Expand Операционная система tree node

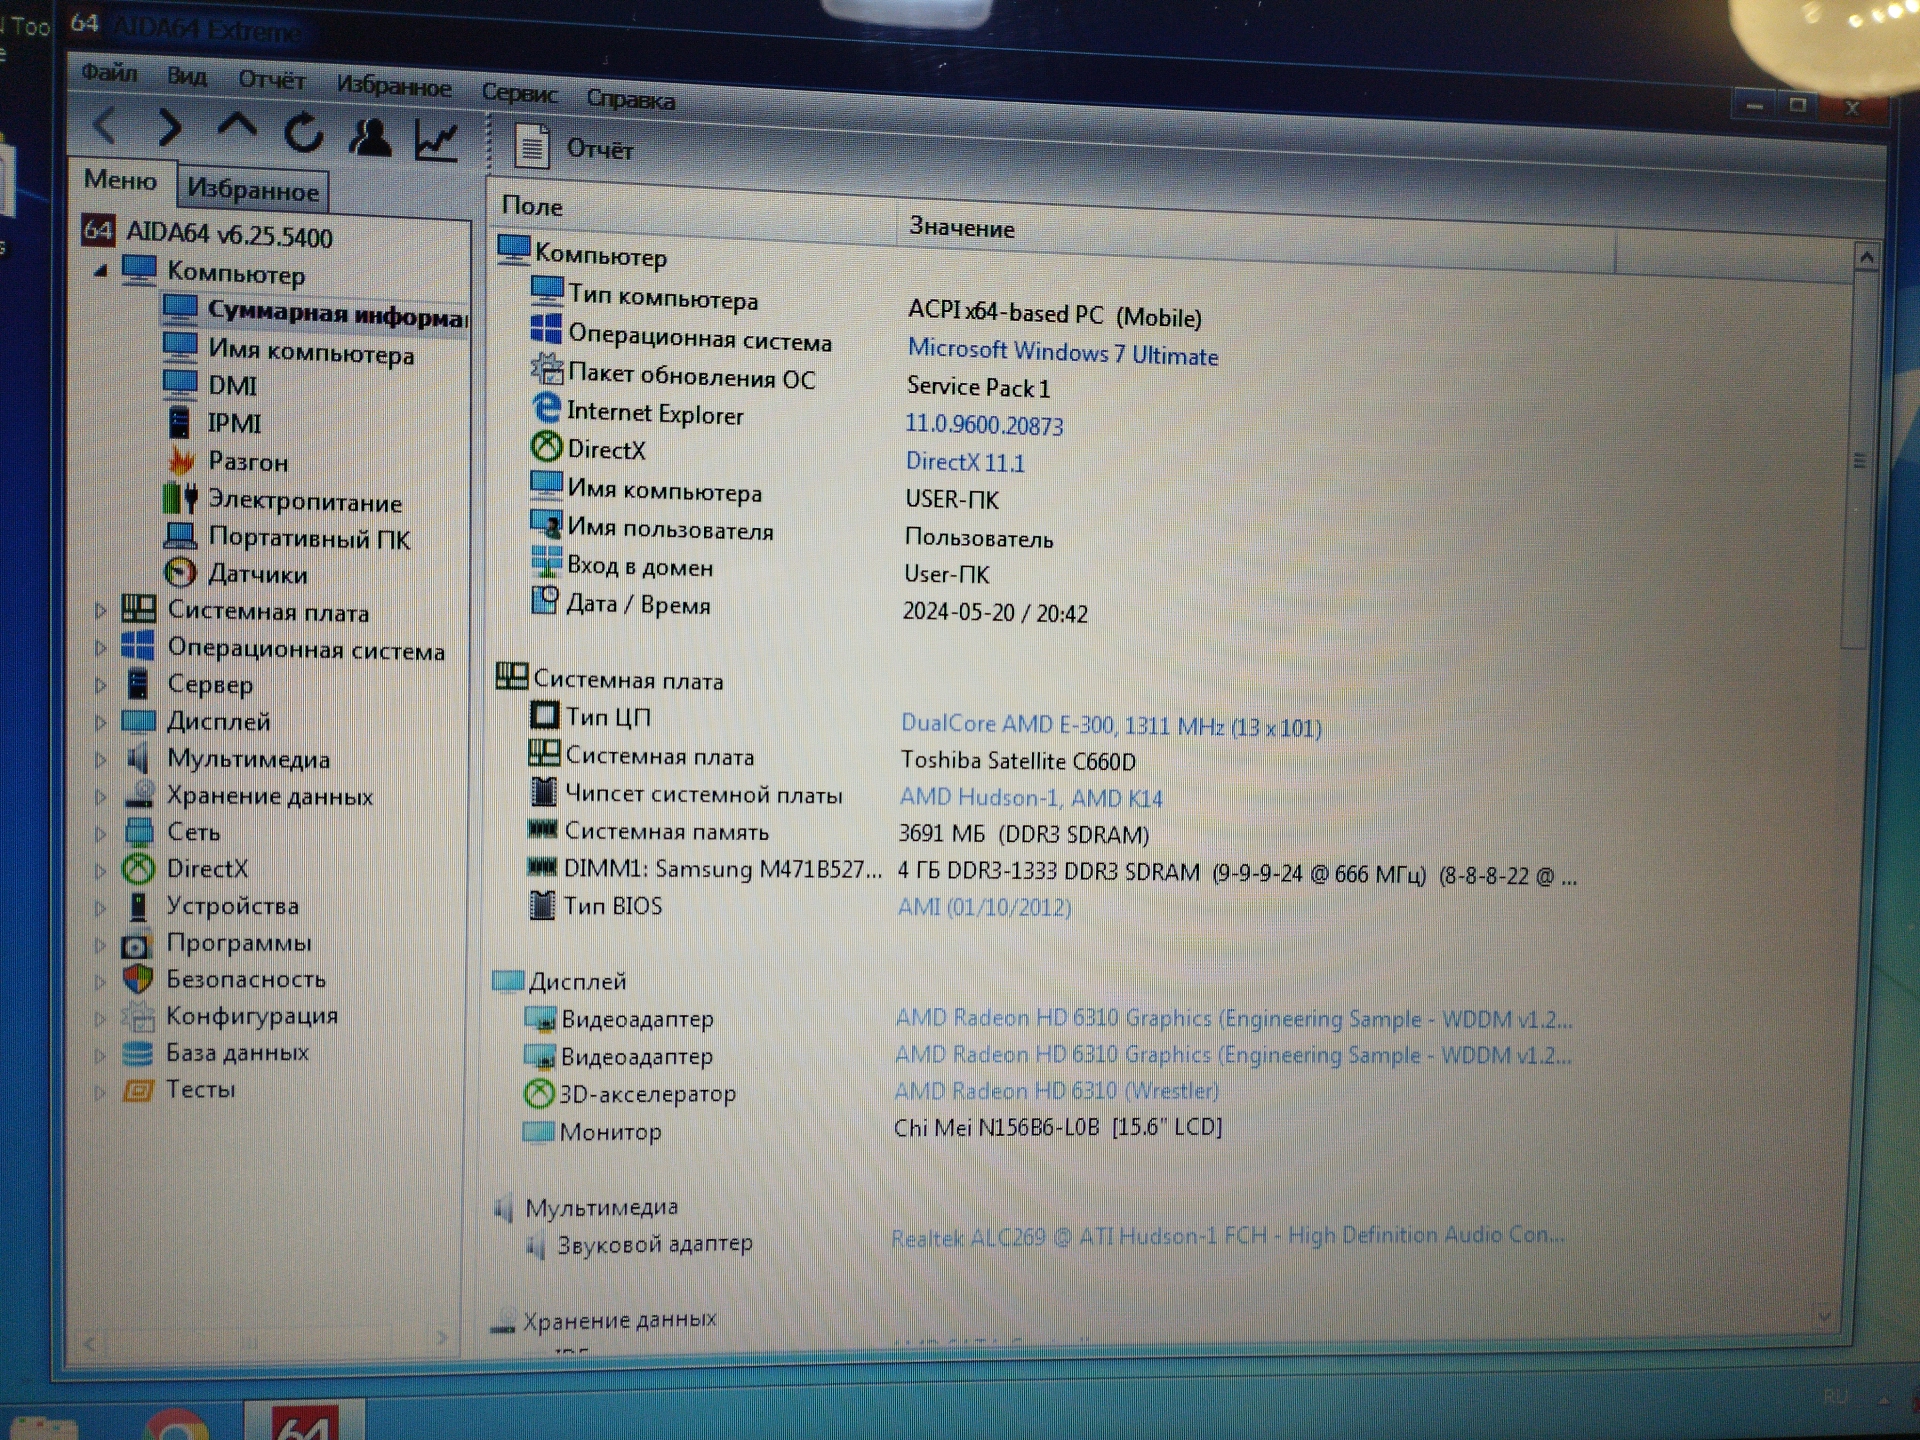pyautogui.click(x=100, y=648)
